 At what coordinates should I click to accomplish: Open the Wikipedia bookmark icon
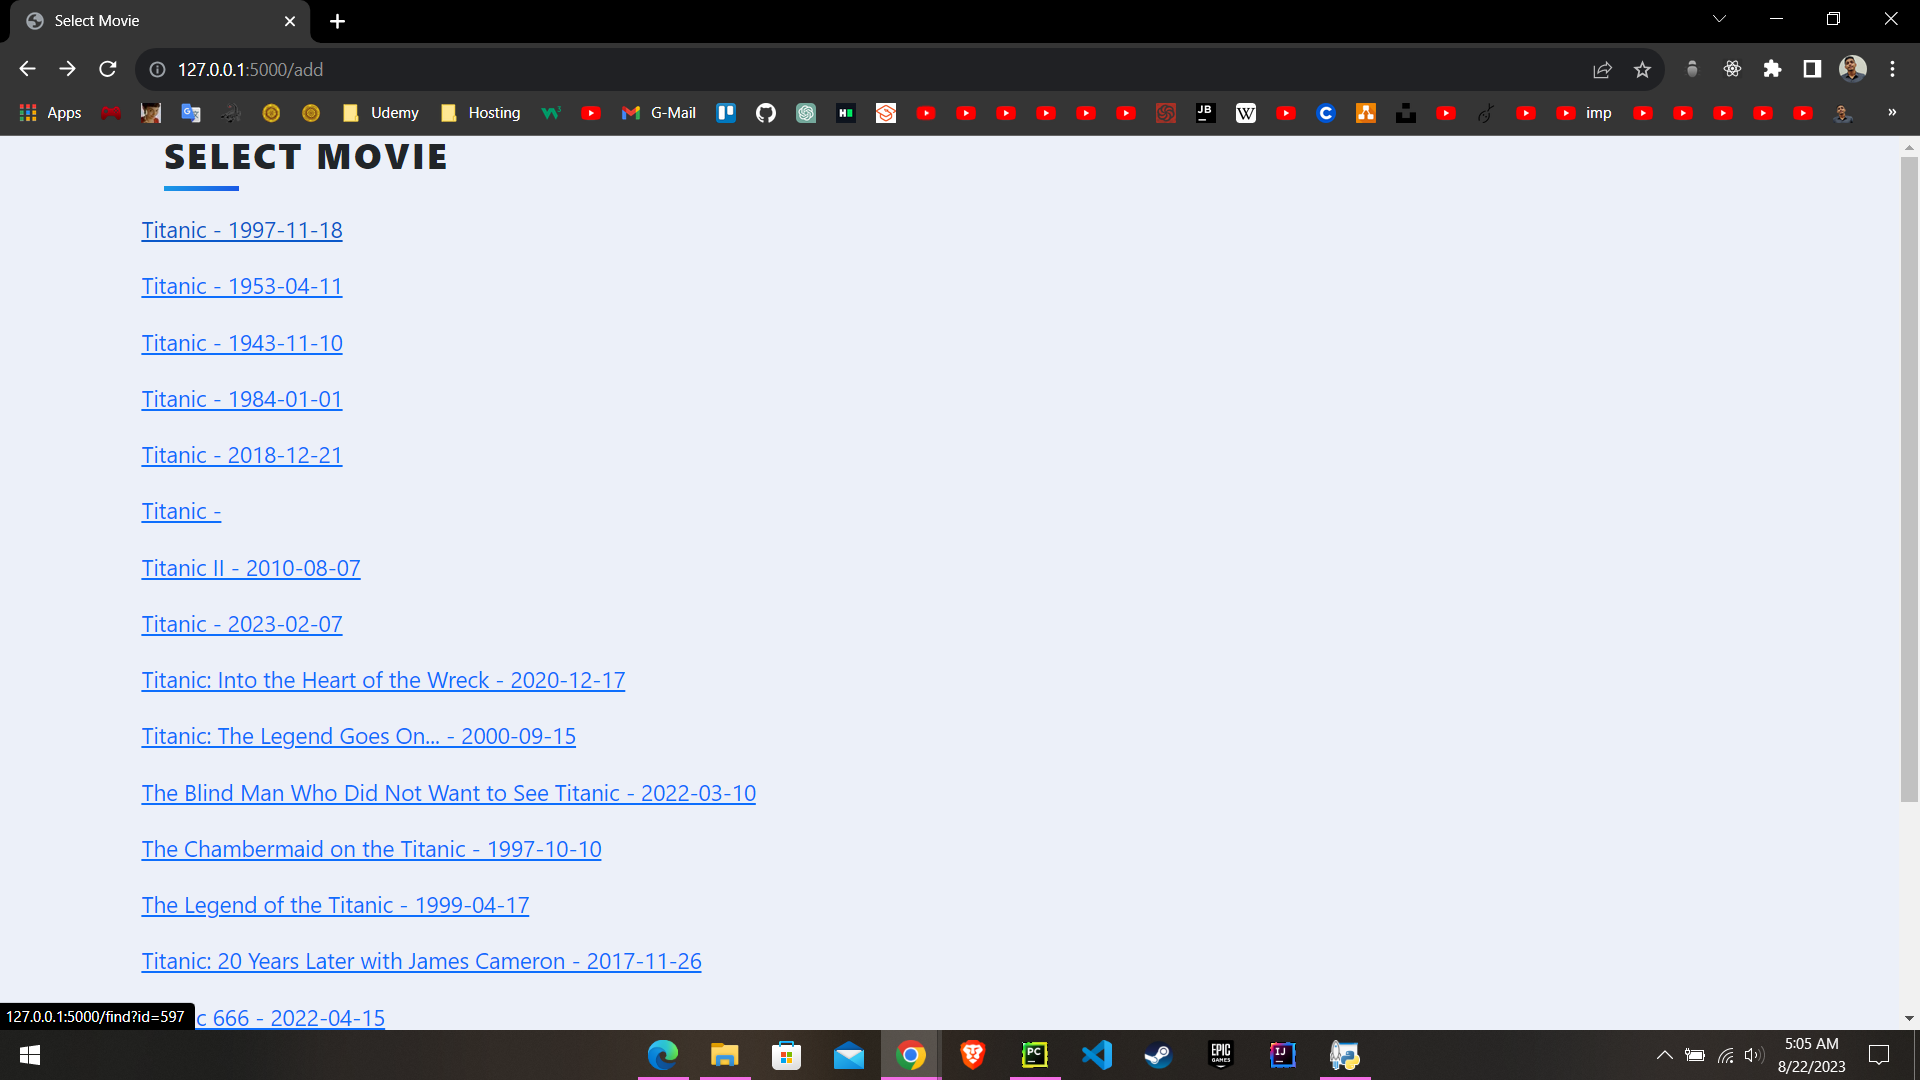(1245, 113)
